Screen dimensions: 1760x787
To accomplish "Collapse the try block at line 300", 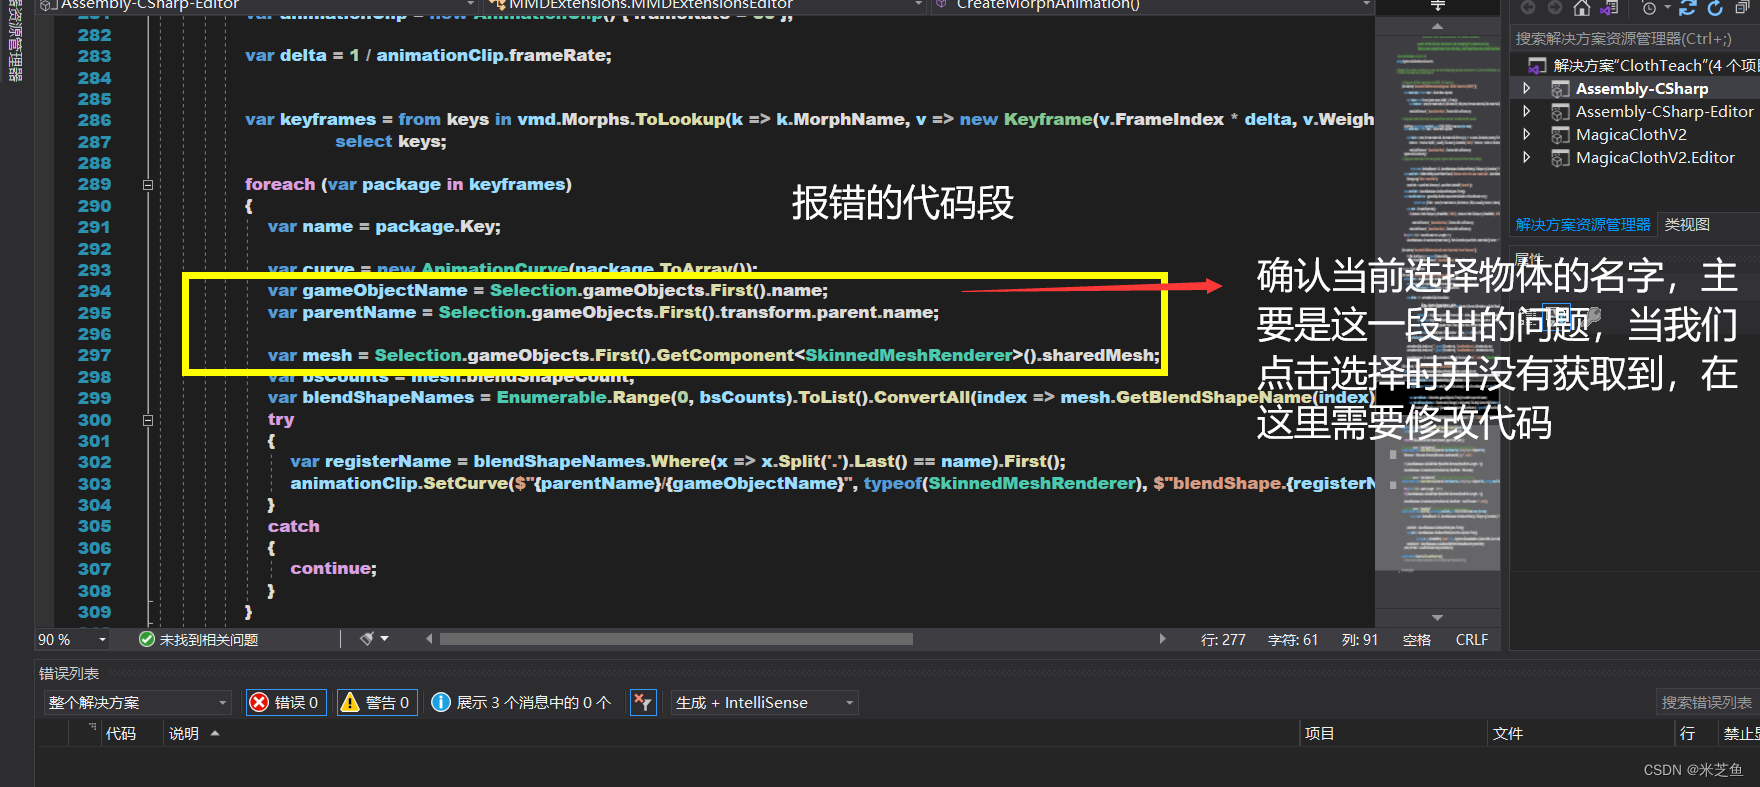I will [x=148, y=420].
